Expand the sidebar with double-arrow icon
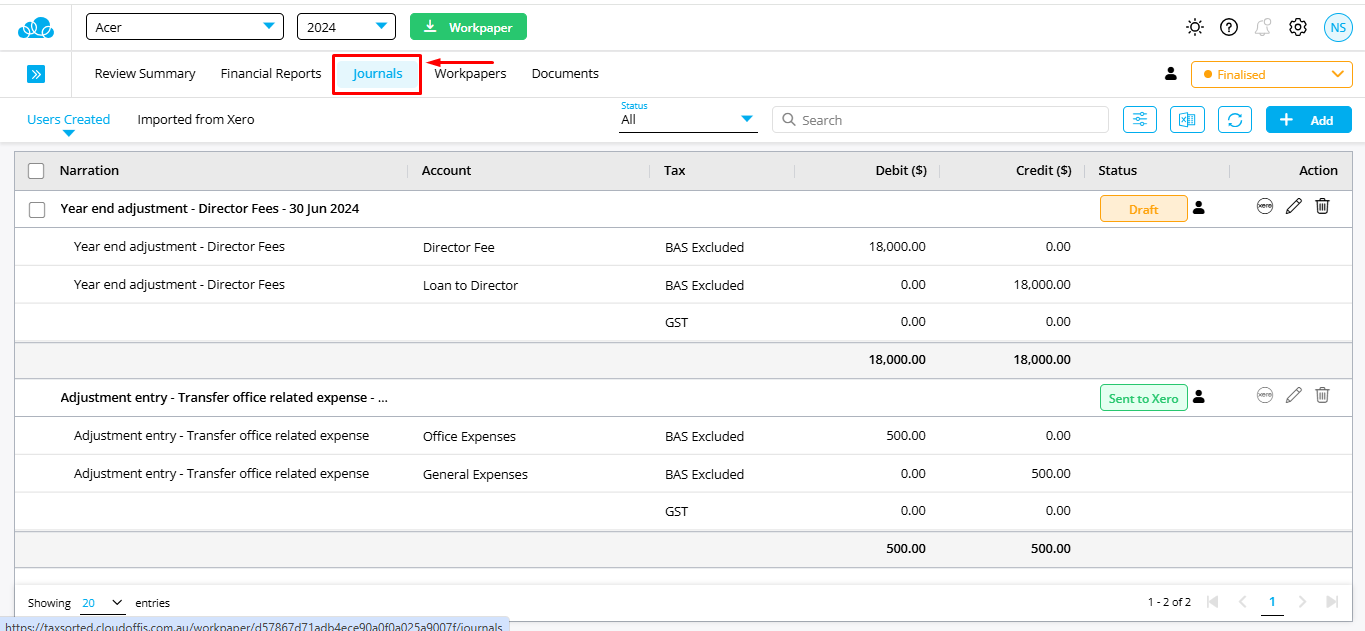Screen dimensions: 1365x631 [x=36, y=74]
